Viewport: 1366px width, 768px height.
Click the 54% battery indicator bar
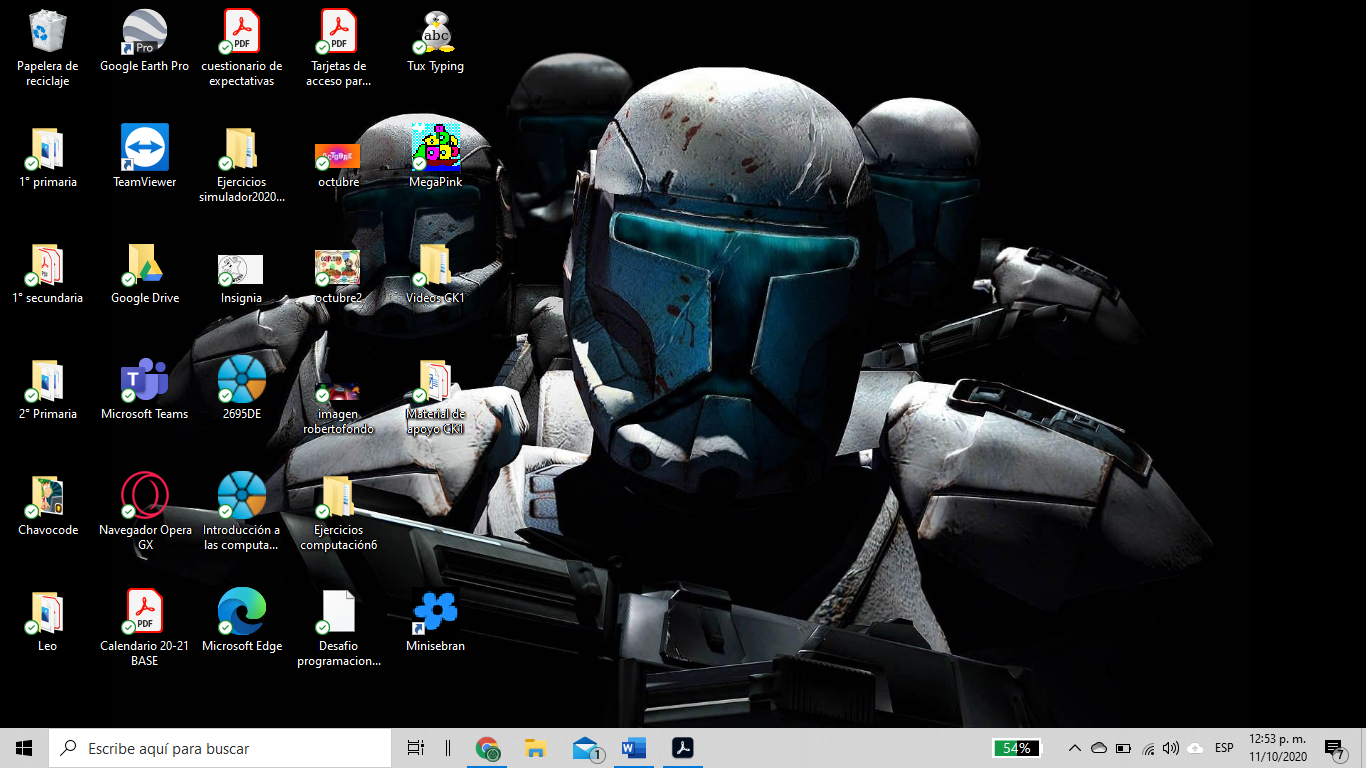click(x=1017, y=748)
